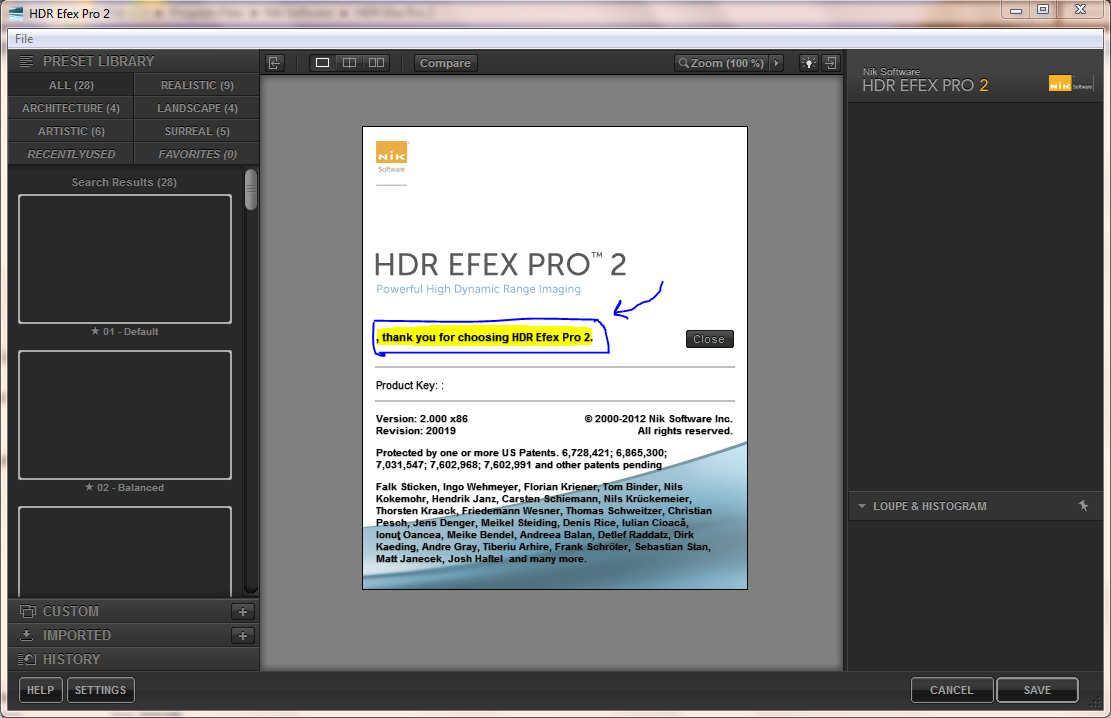Favorite the 01 - Default preset star
This screenshot has width=1111, height=718.
coord(95,331)
